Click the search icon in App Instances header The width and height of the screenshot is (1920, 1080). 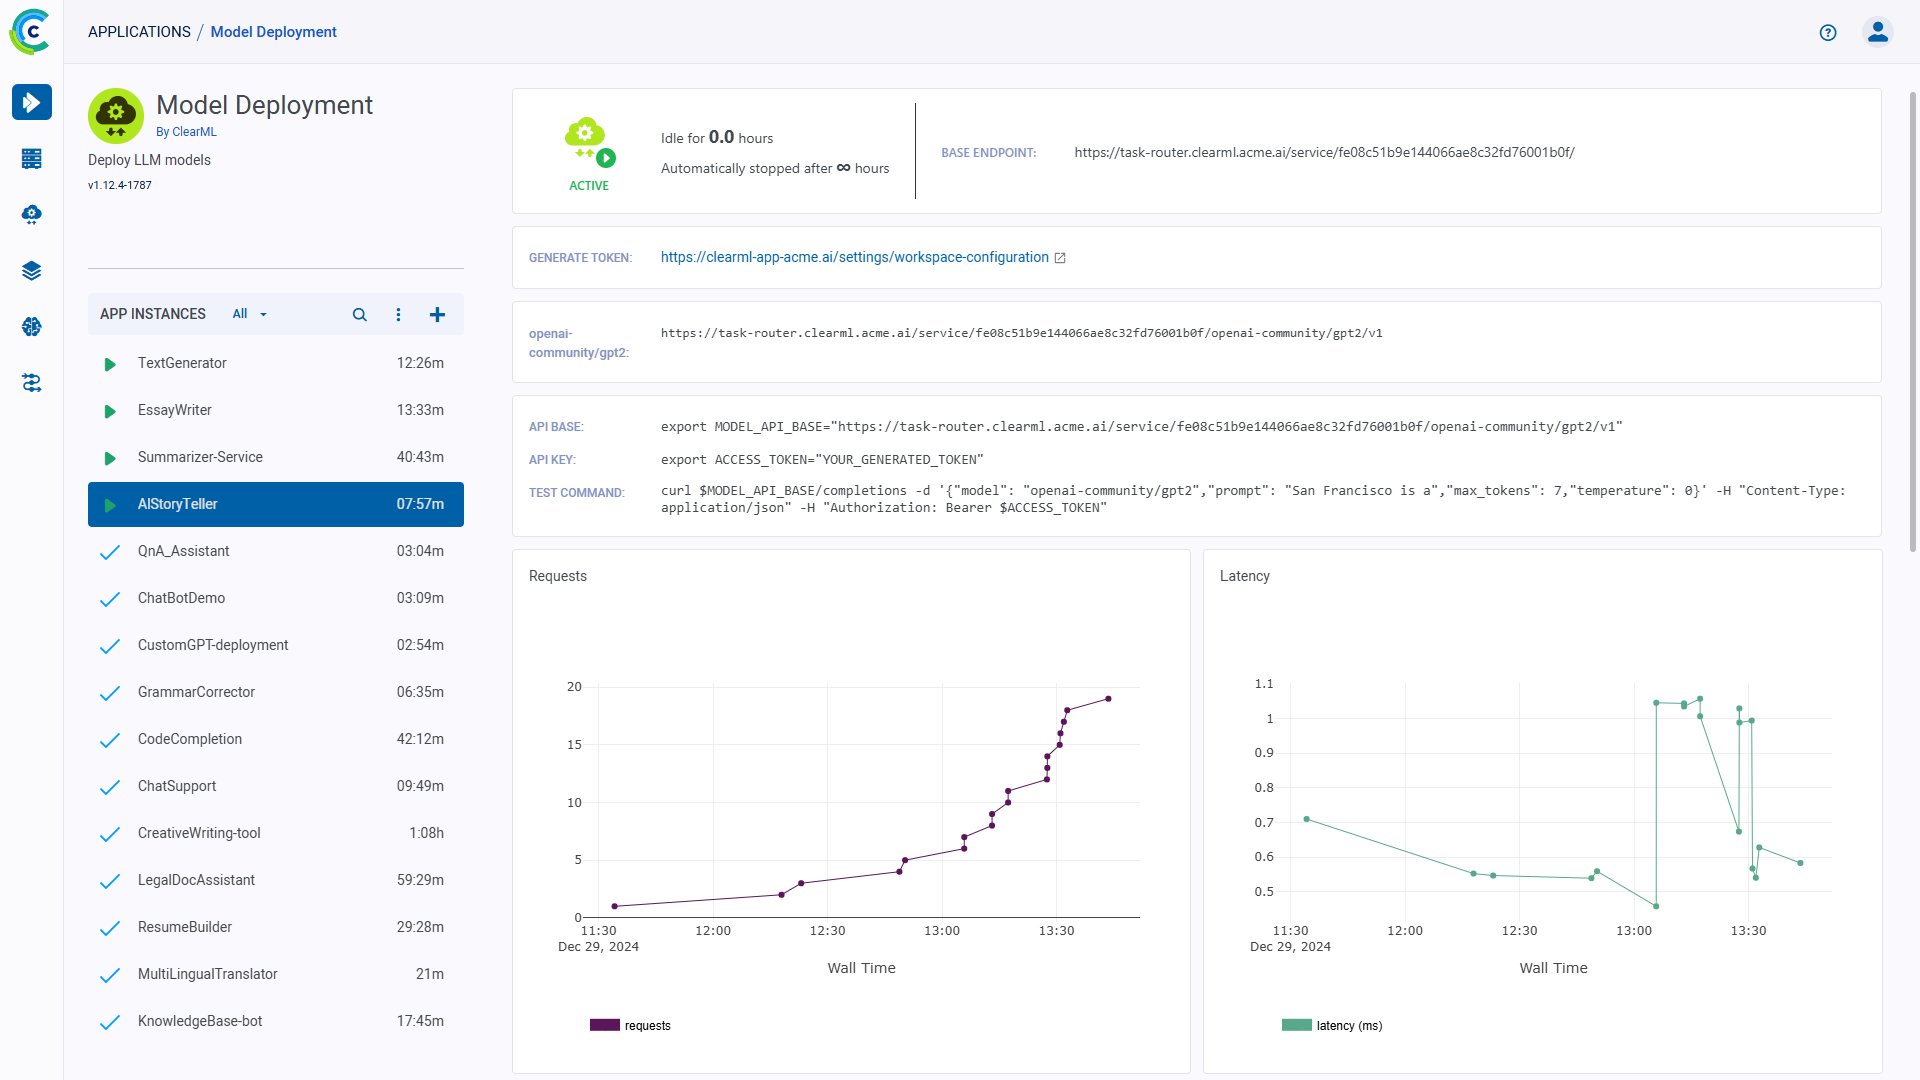coord(359,314)
